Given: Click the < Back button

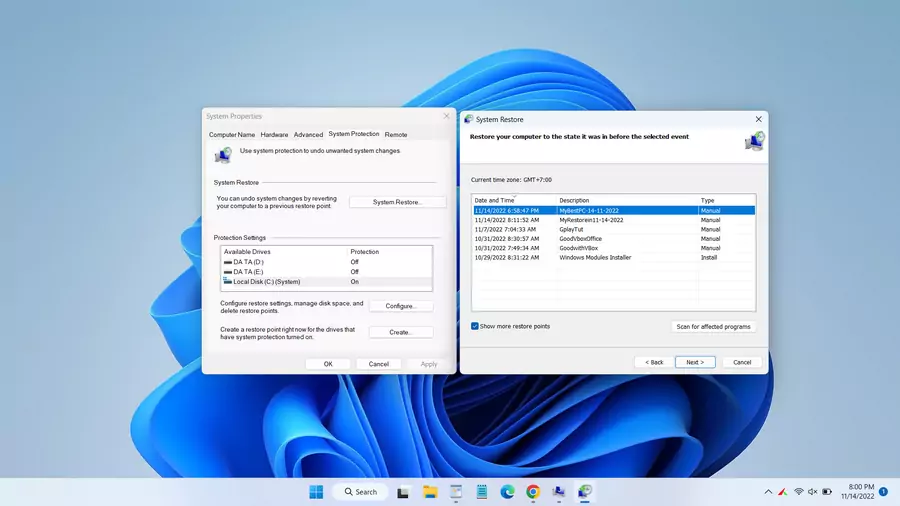Looking at the screenshot, I should [654, 362].
